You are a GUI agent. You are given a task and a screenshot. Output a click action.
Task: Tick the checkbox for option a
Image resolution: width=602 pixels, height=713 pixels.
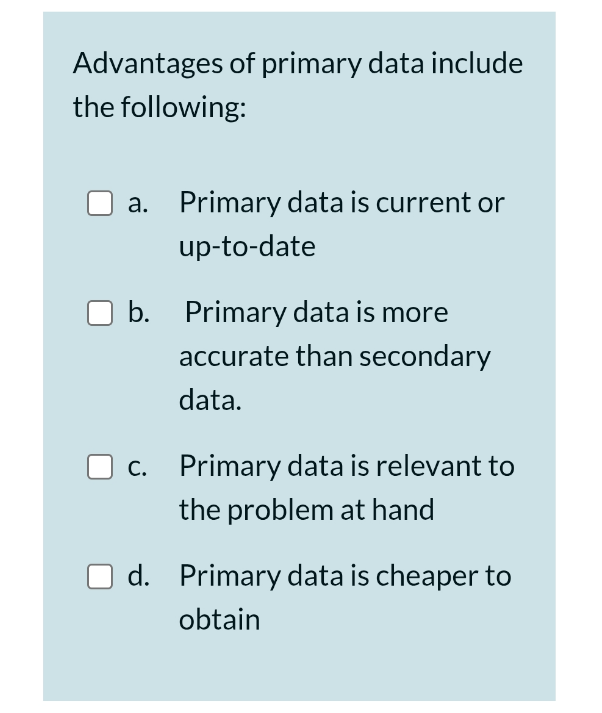100,203
